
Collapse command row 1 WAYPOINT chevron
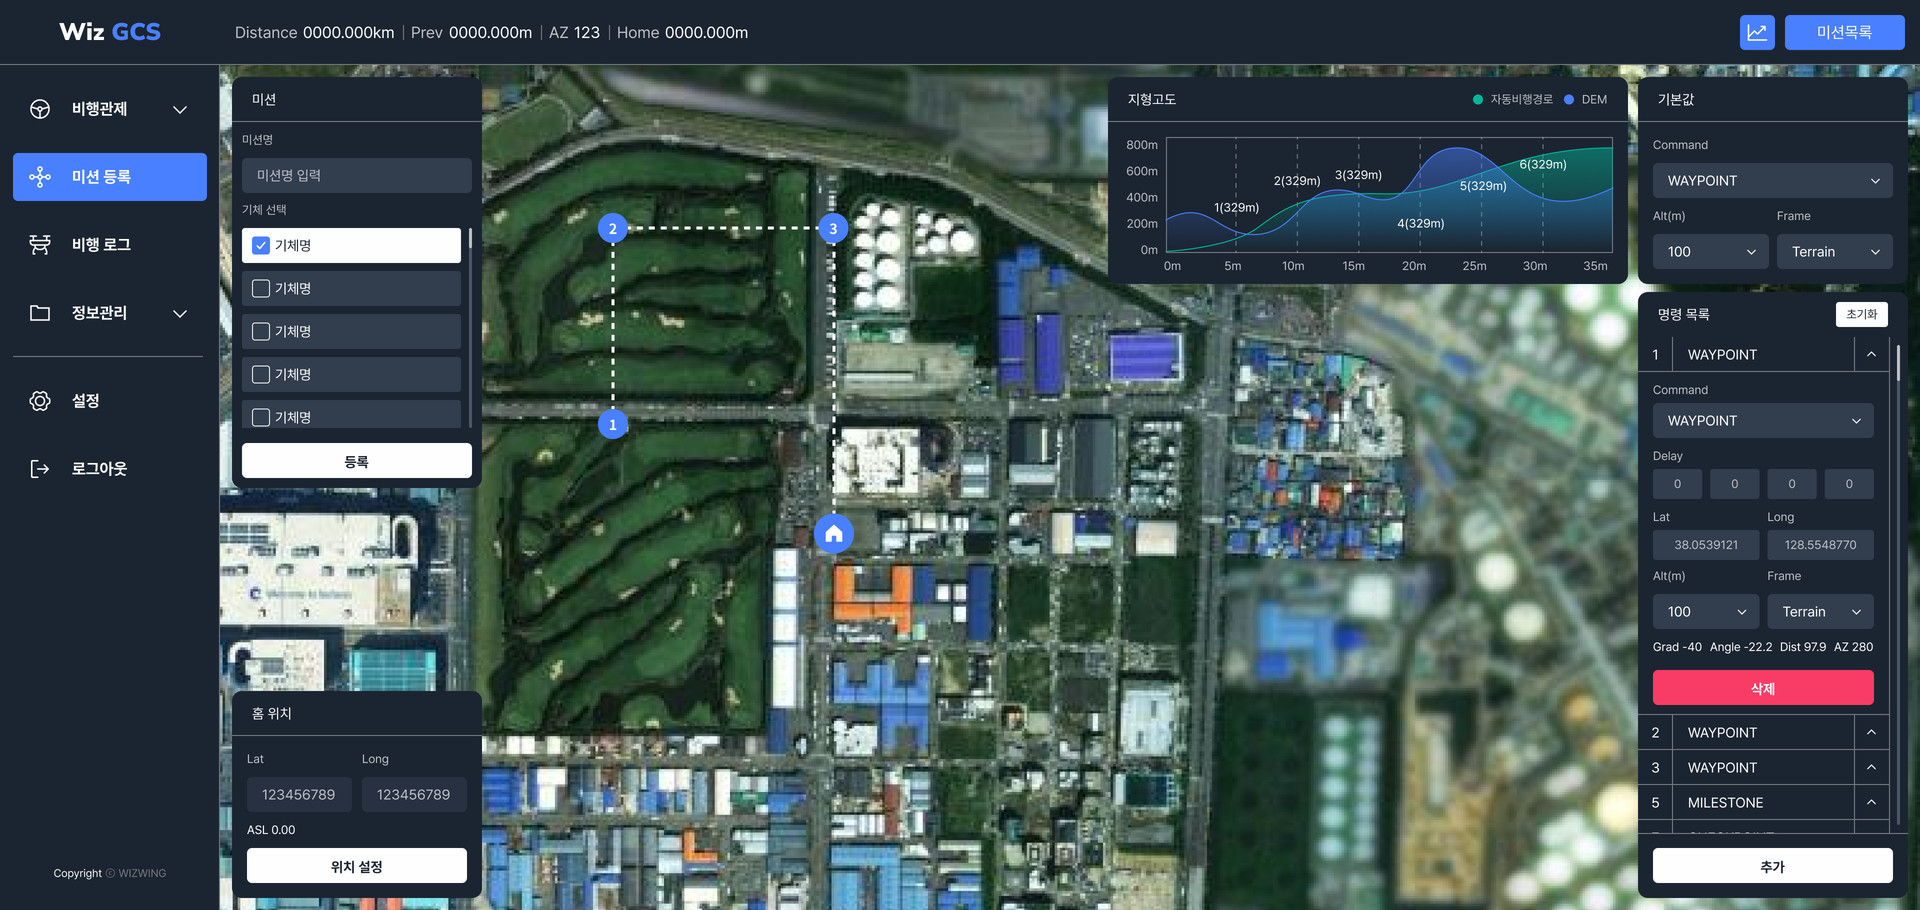click(1871, 354)
